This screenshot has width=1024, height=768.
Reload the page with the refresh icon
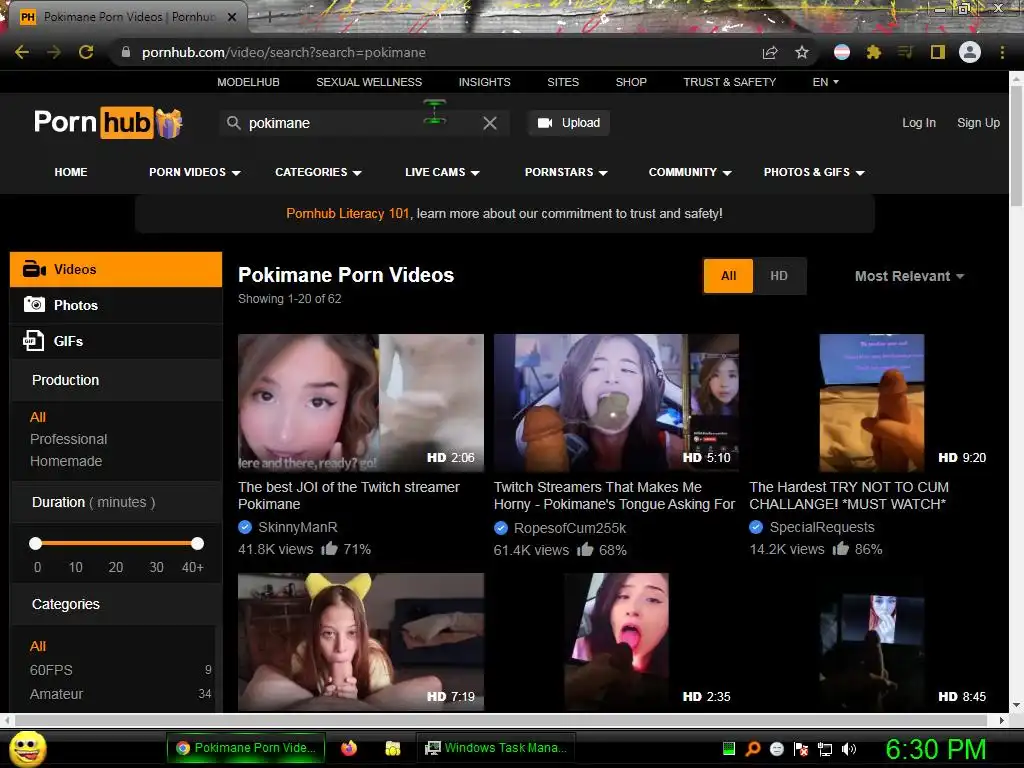86,52
